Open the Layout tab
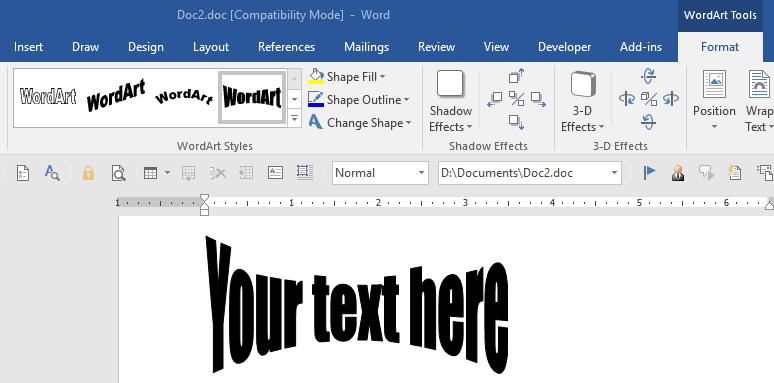 211,47
